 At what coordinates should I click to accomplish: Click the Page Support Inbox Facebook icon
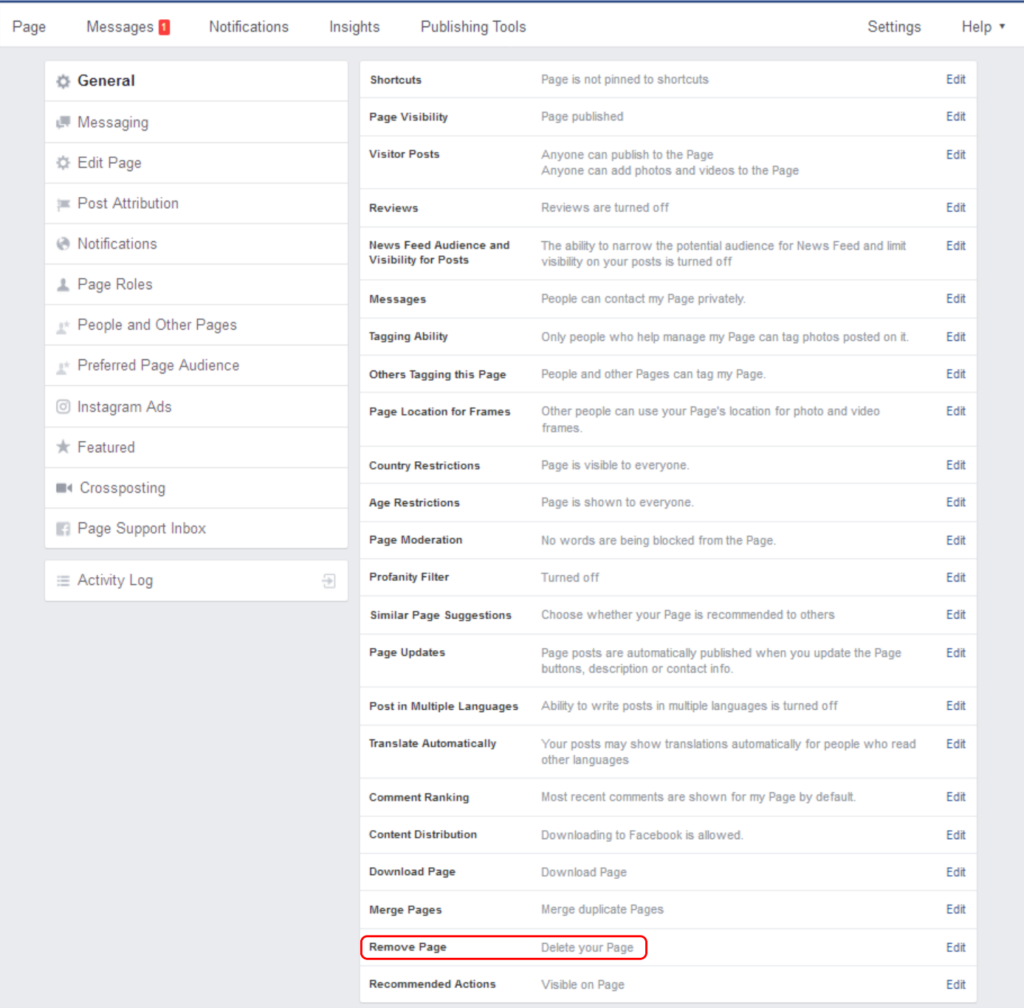click(63, 529)
